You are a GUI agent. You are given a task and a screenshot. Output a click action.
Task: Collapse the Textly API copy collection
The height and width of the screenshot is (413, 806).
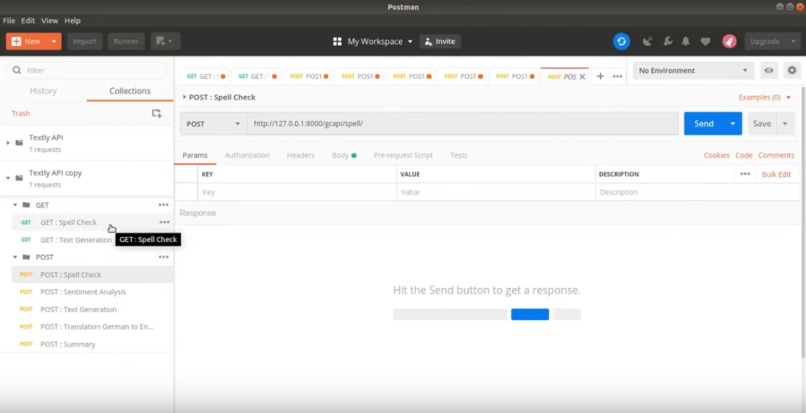(x=8, y=178)
